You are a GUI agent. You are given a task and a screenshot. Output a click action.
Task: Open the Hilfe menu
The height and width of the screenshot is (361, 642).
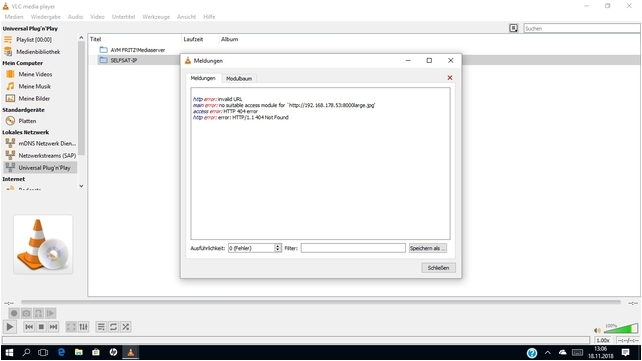click(x=209, y=17)
